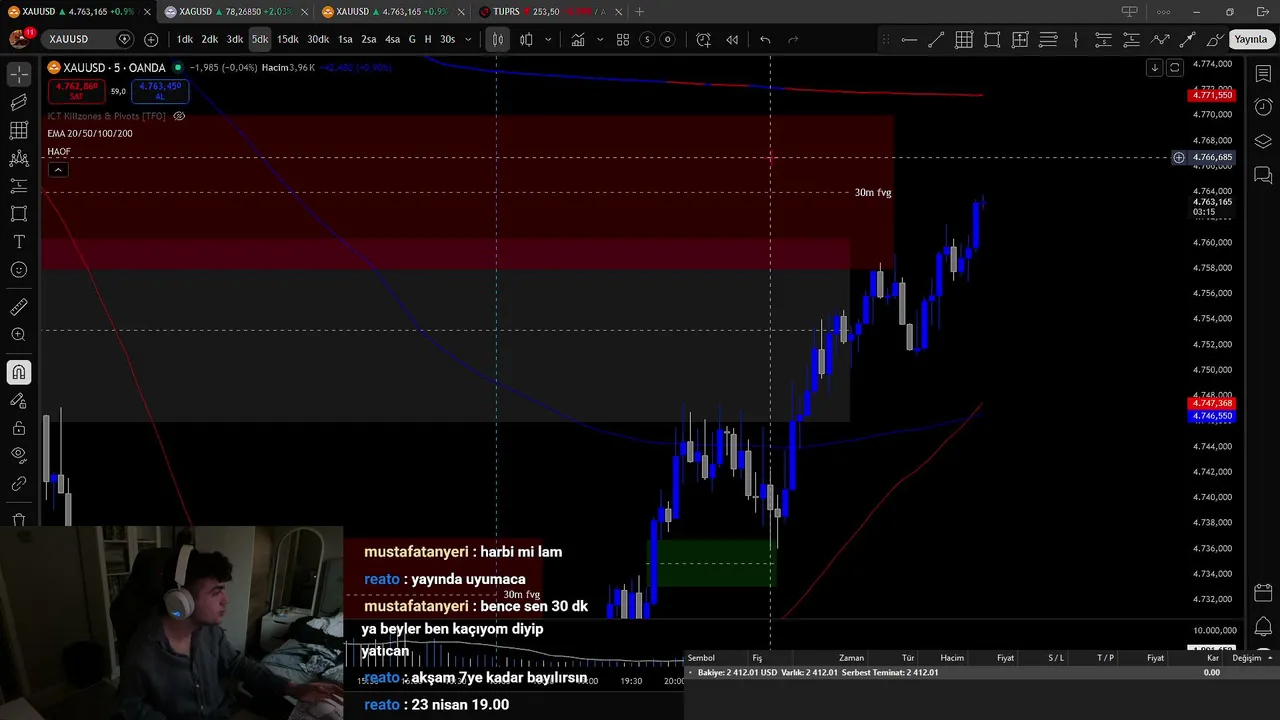The height and width of the screenshot is (720, 1280).
Task: Select the G daily timeframe
Action: point(412,39)
